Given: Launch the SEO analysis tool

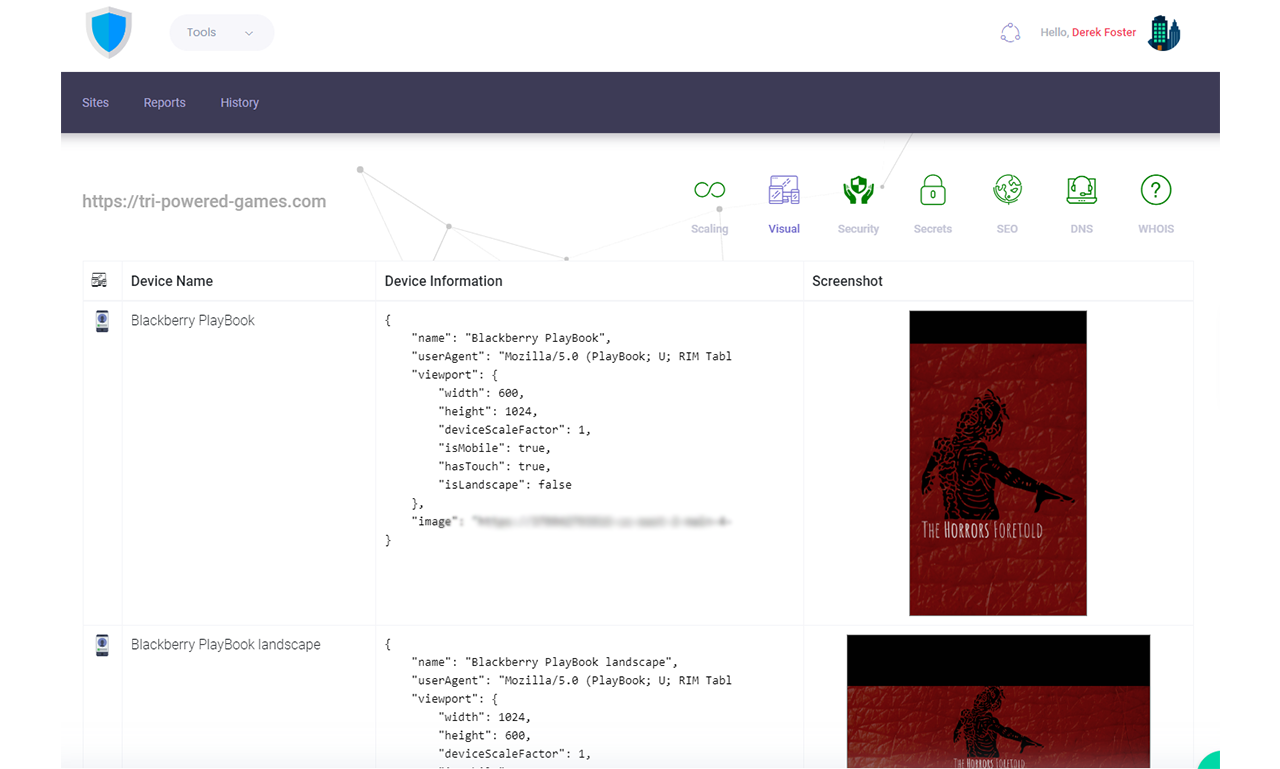Looking at the screenshot, I should coord(1007,200).
